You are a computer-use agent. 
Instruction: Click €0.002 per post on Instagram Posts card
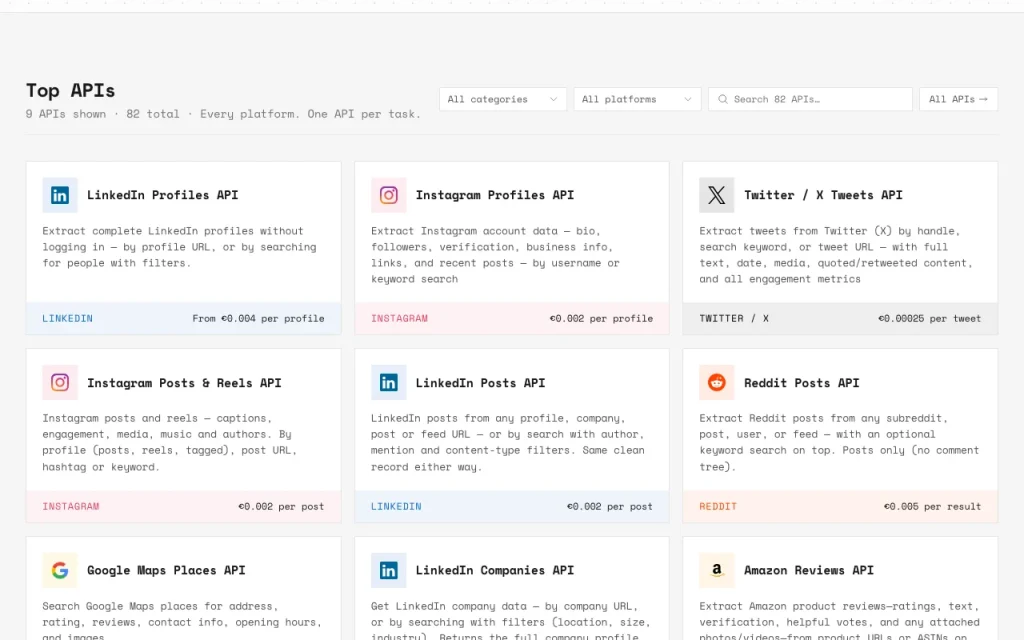pos(281,506)
